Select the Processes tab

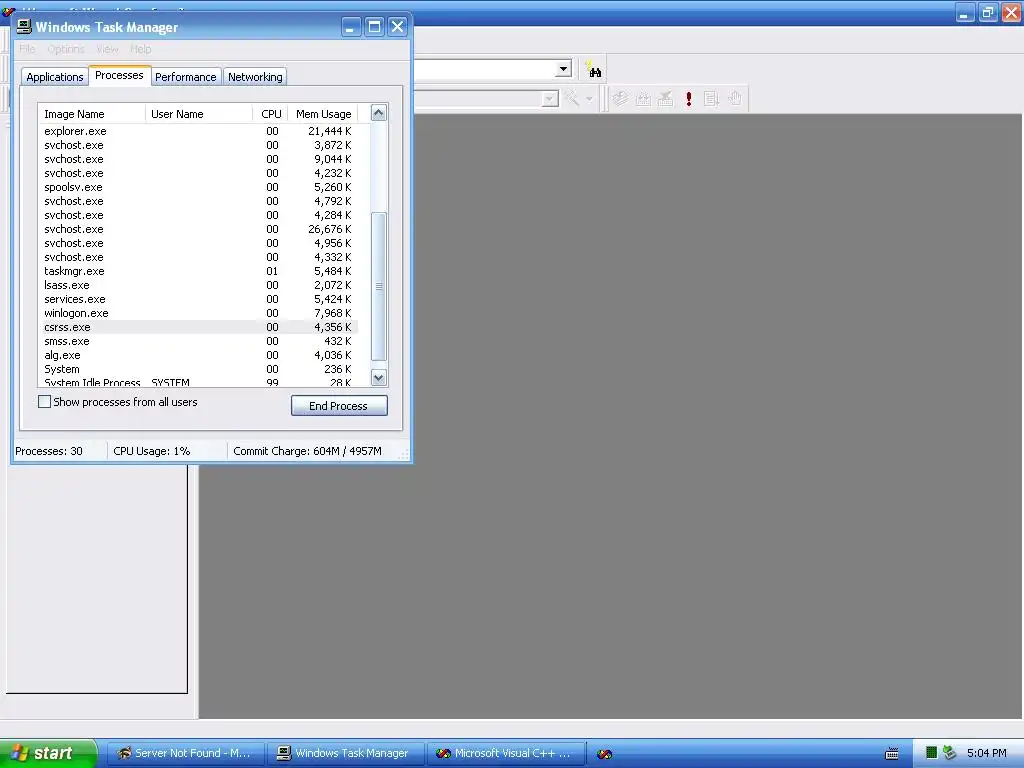[x=119, y=75]
